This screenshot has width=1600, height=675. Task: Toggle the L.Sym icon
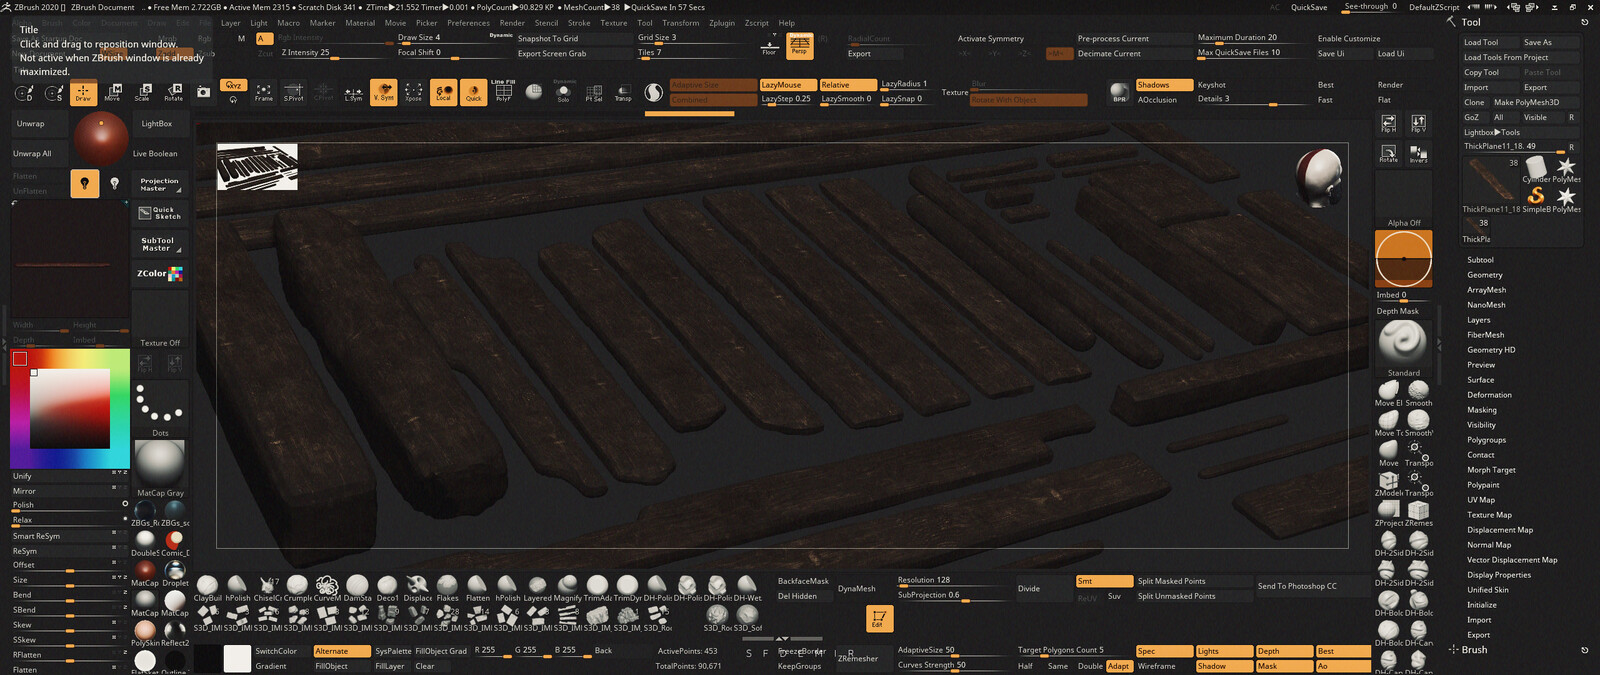tap(354, 92)
